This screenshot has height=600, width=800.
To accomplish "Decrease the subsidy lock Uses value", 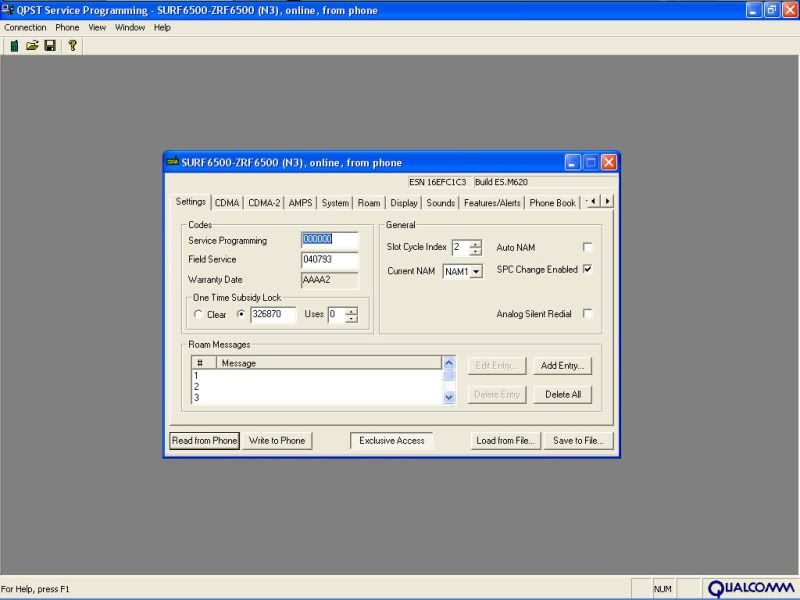I will (351, 318).
